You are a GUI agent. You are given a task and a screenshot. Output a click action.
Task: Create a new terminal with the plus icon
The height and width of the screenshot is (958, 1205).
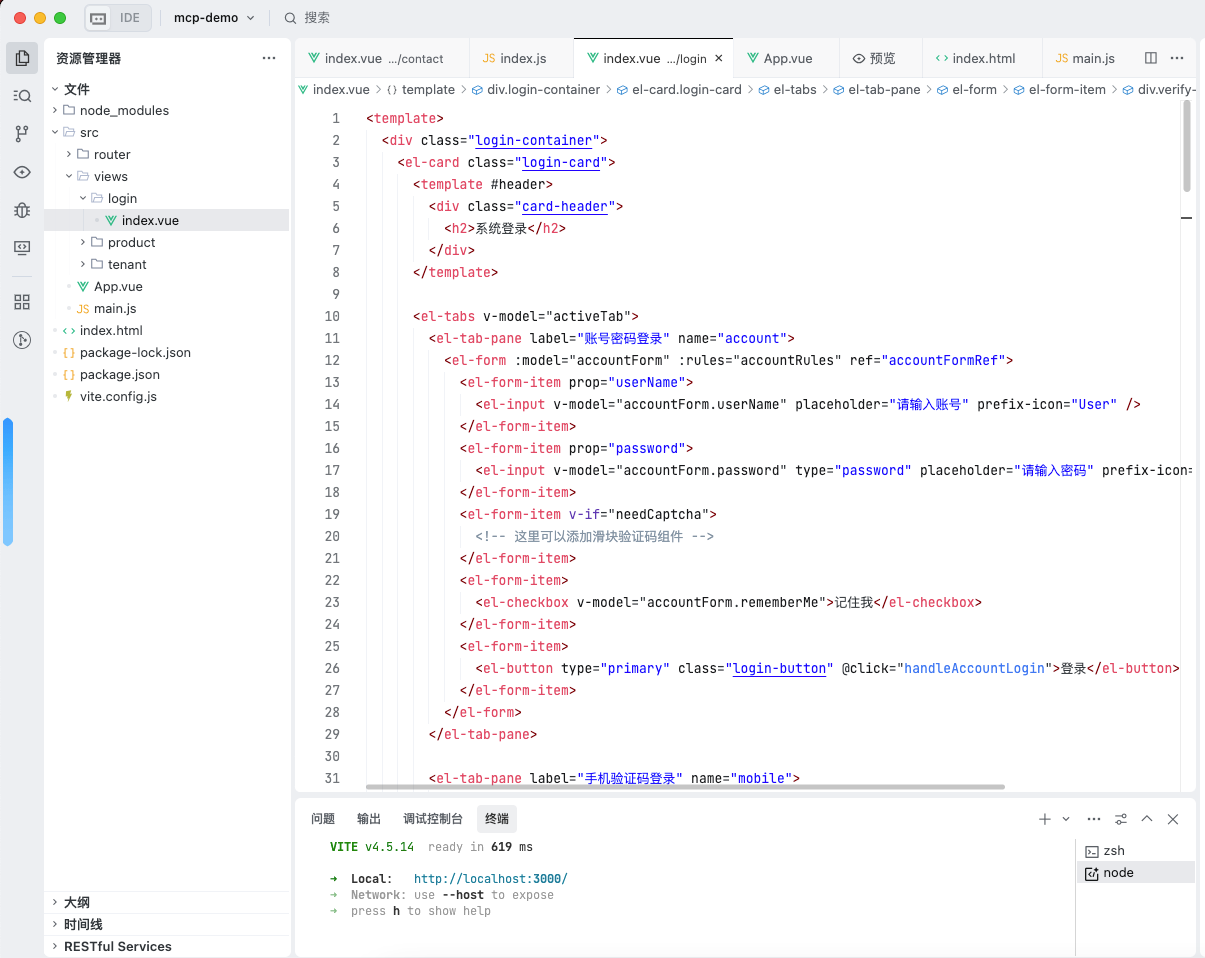(x=1044, y=819)
